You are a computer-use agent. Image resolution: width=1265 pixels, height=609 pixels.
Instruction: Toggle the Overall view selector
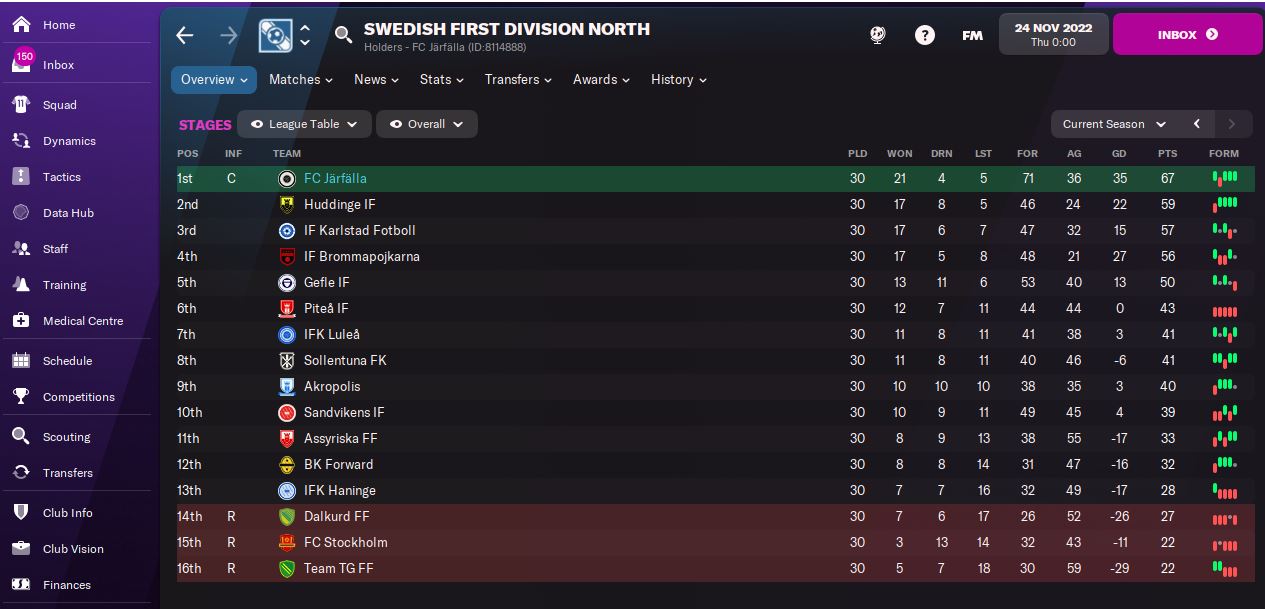click(427, 124)
